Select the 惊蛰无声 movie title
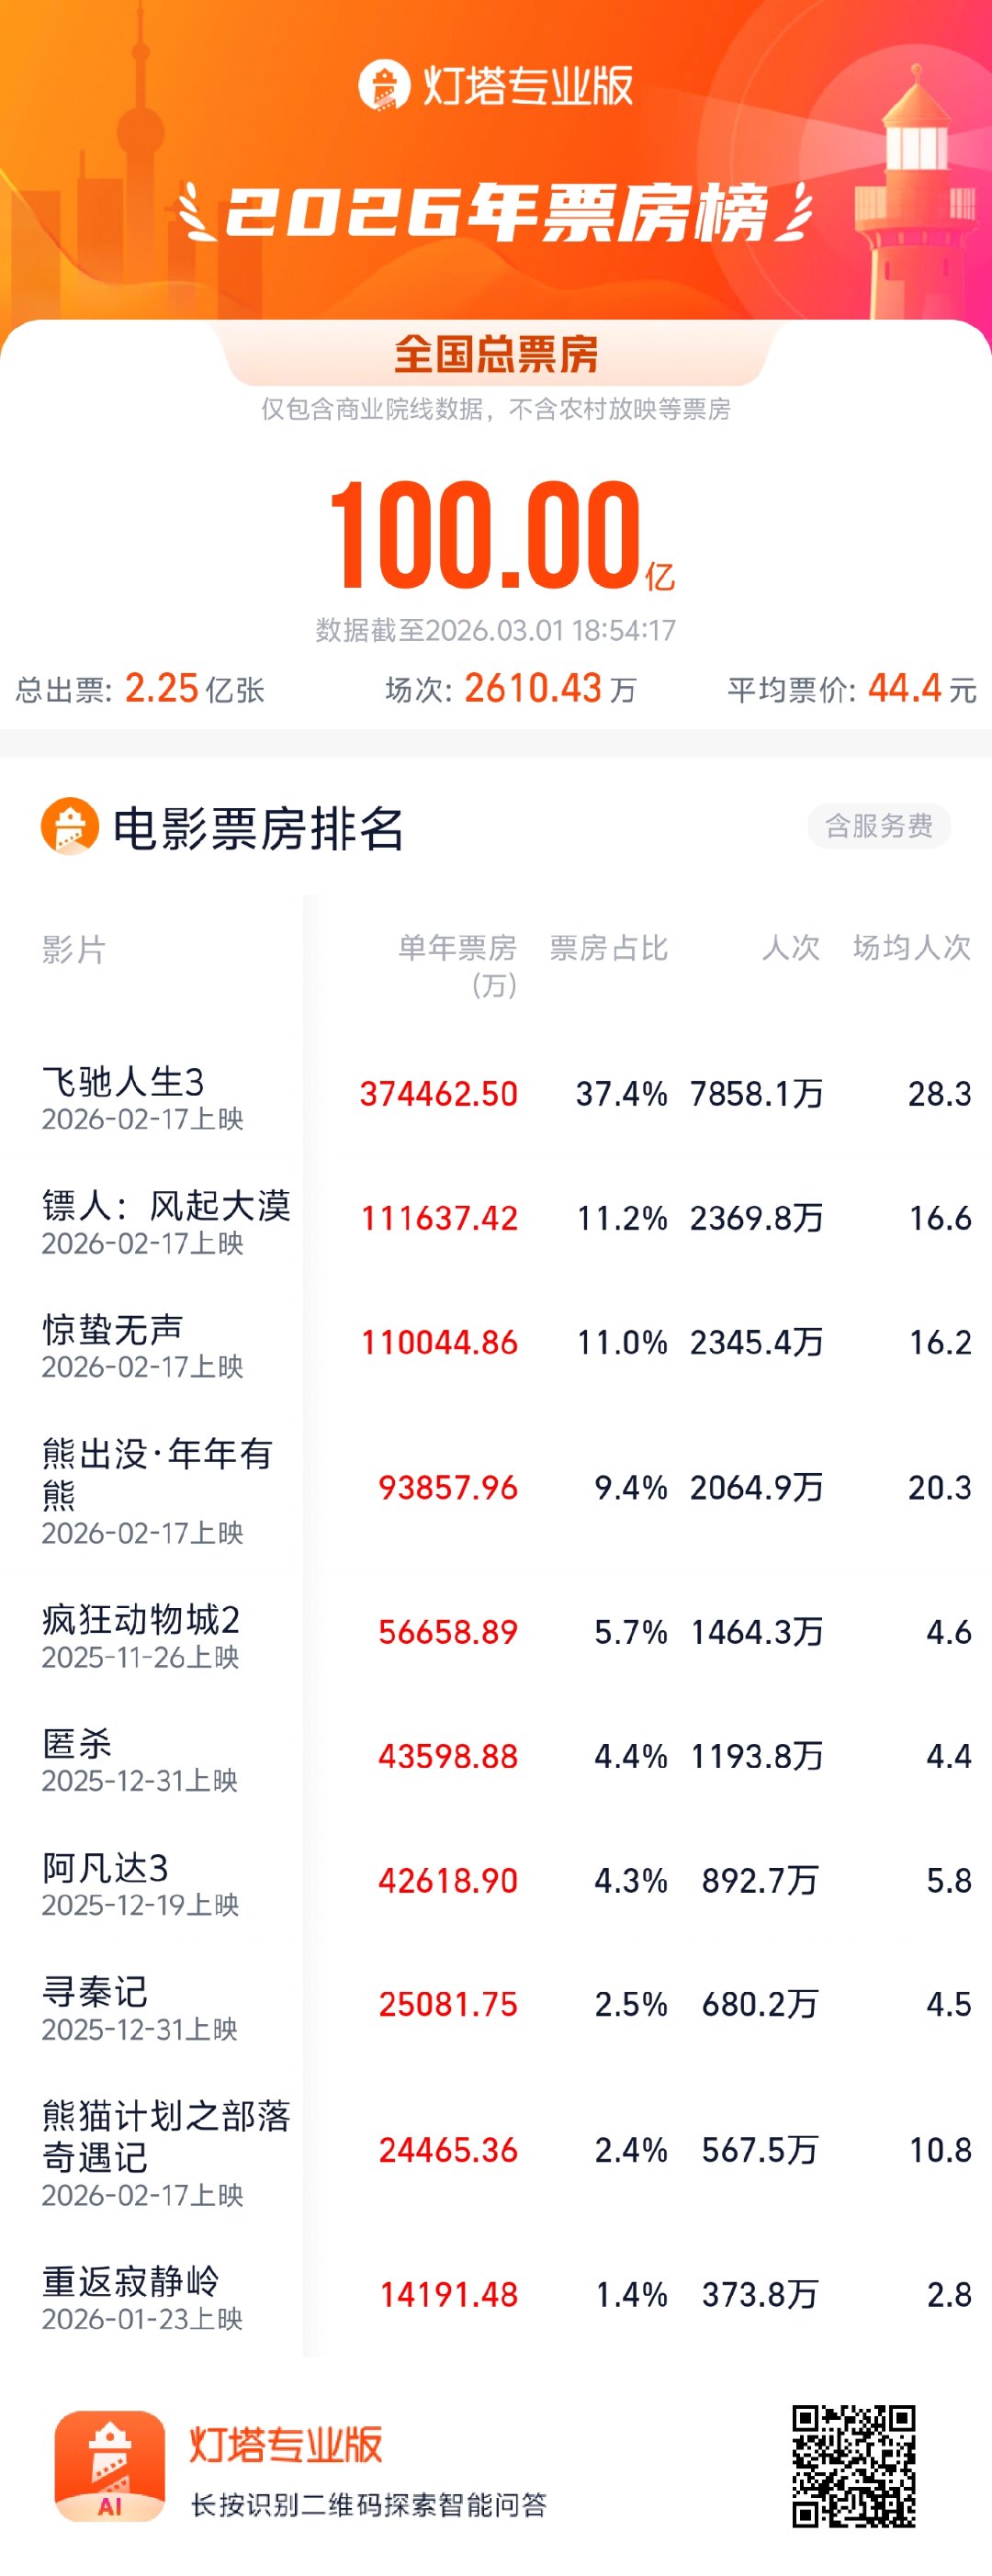 (x=113, y=1330)
